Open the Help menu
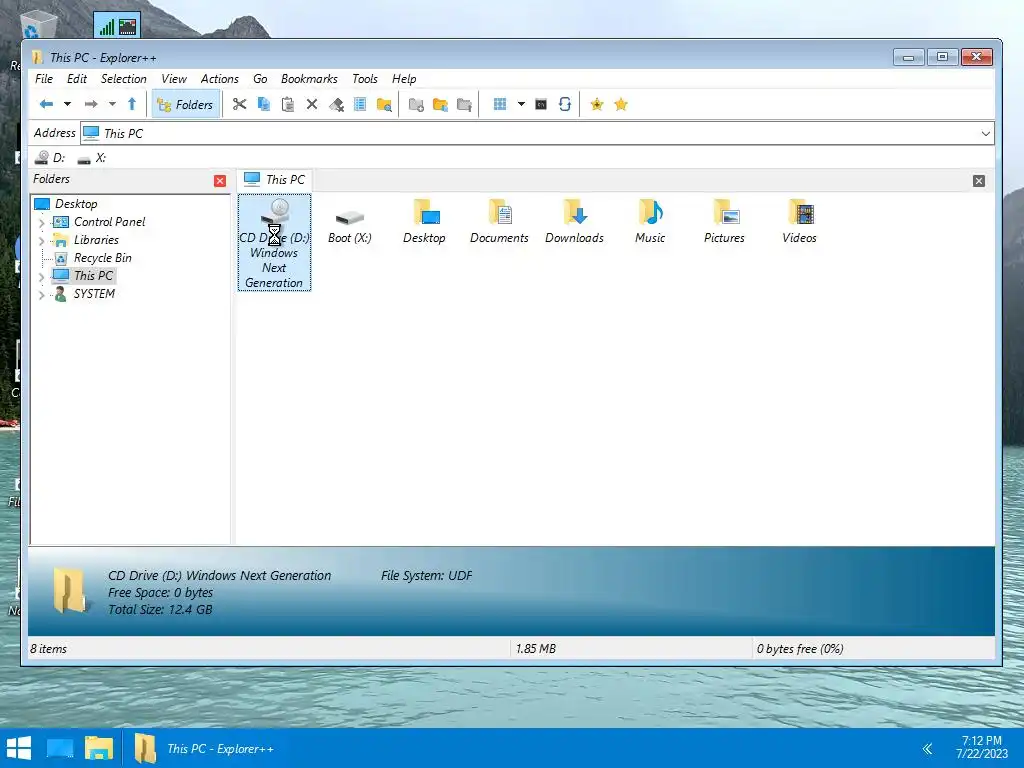This screenshot has height=768, width=1024. click(x=404, y=78)
